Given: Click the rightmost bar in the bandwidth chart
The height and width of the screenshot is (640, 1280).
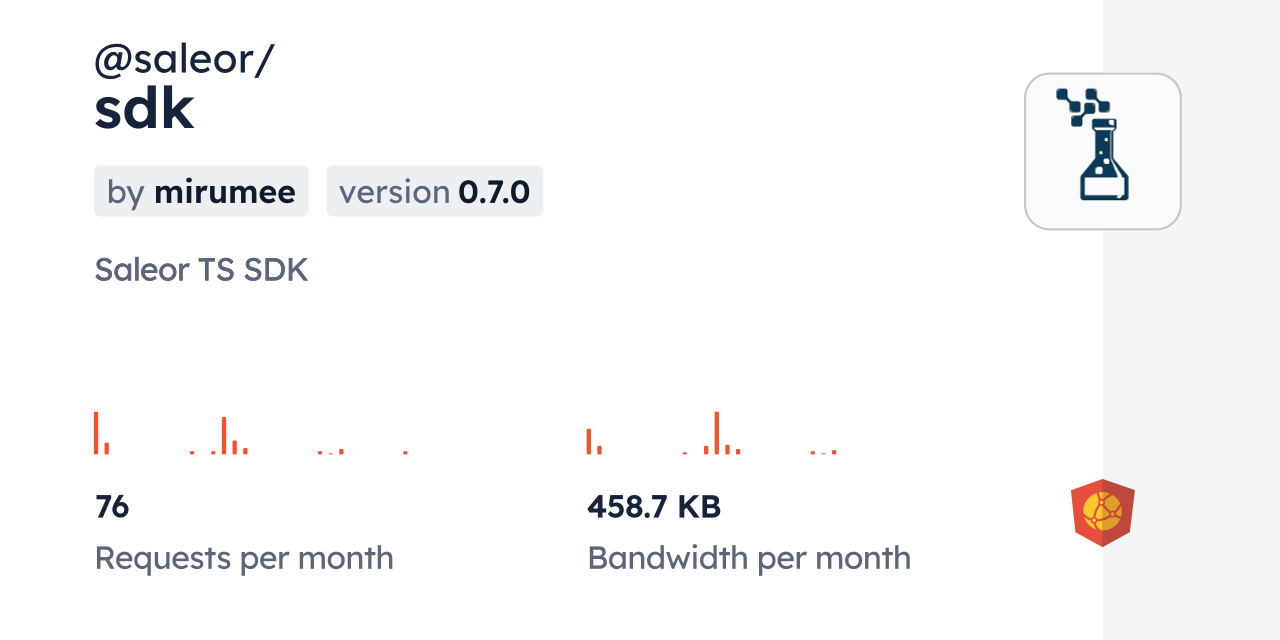Looking at the screenshot, I should pos(834,452).
